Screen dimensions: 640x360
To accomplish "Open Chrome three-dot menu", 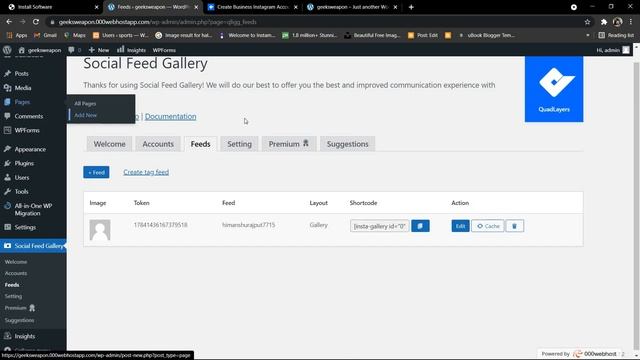I will coord(631,22).
